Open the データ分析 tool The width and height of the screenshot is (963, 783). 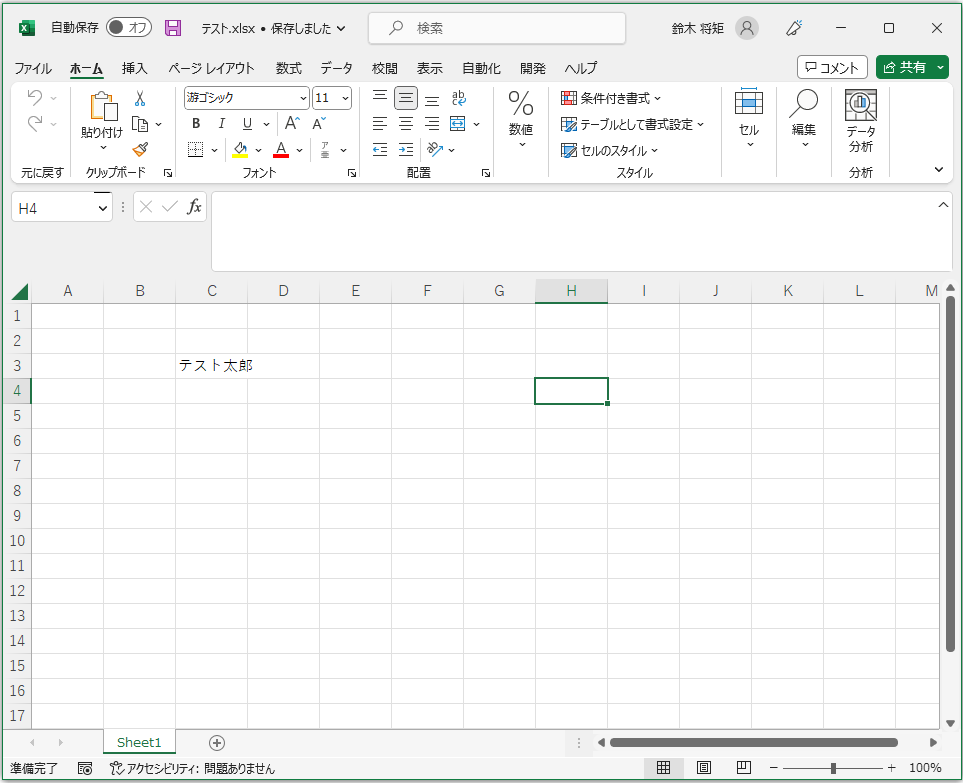point(860,120)
